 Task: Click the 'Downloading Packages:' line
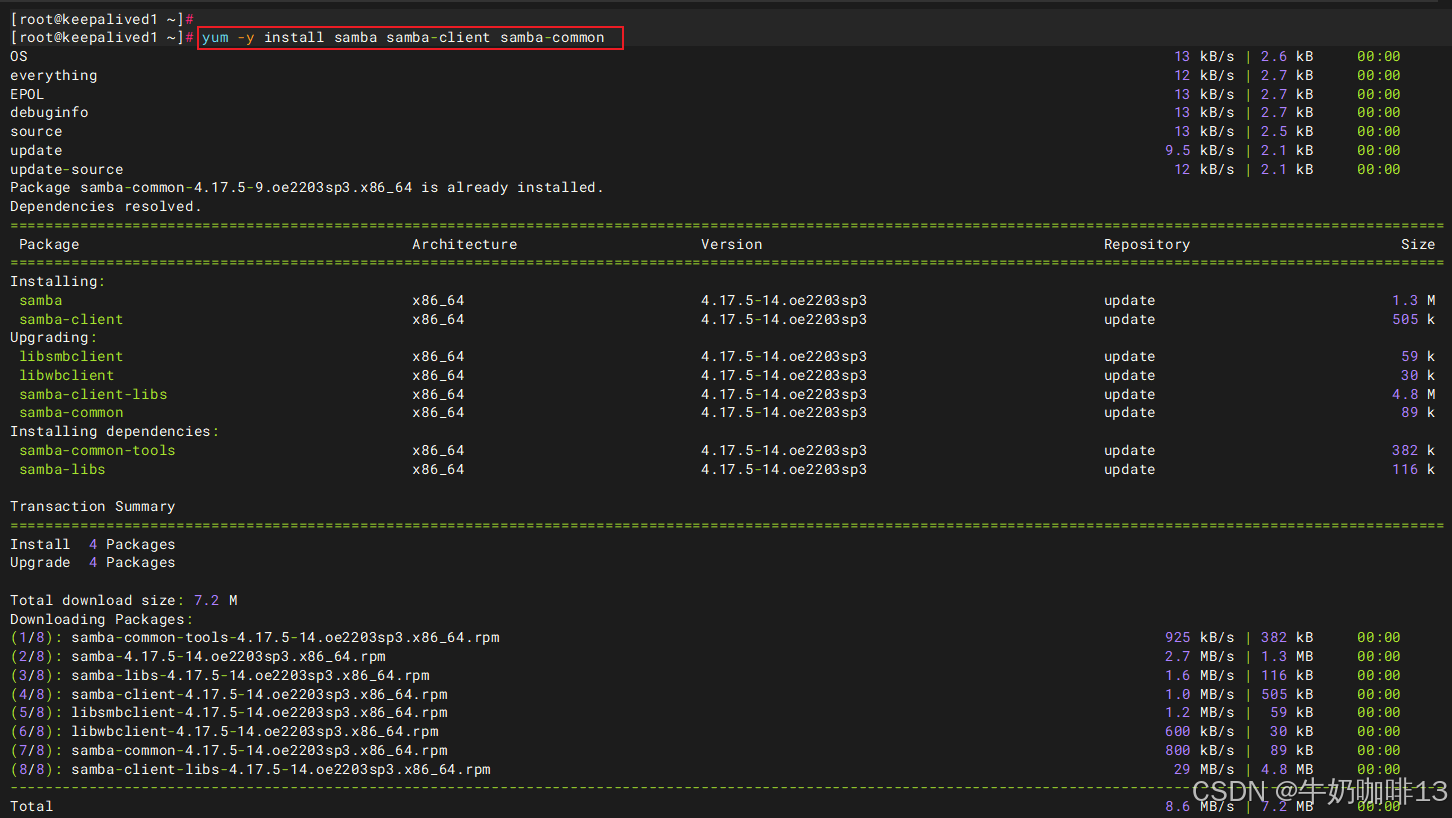[x=102, y=620]
